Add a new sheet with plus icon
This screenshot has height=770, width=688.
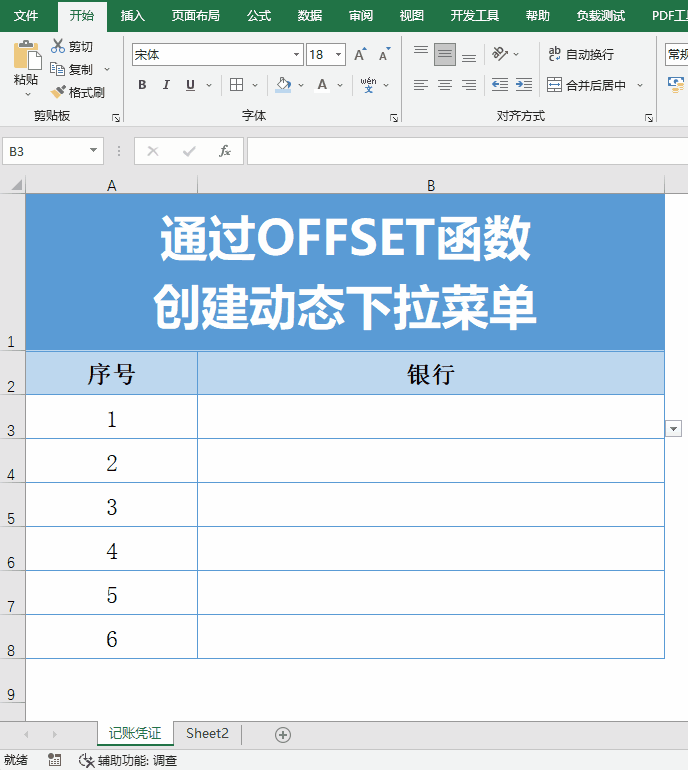pos(283,735)
